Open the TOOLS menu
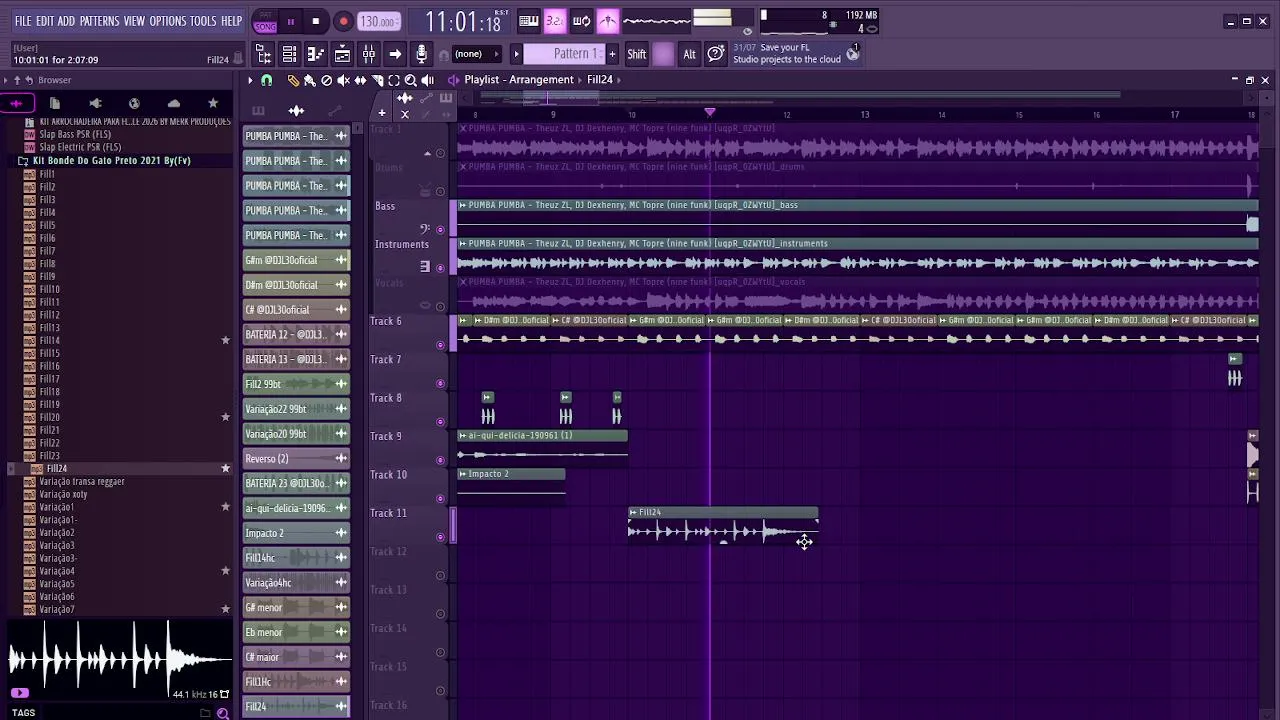Viewport: 1280px width, 720px height. tap(203, 21)
